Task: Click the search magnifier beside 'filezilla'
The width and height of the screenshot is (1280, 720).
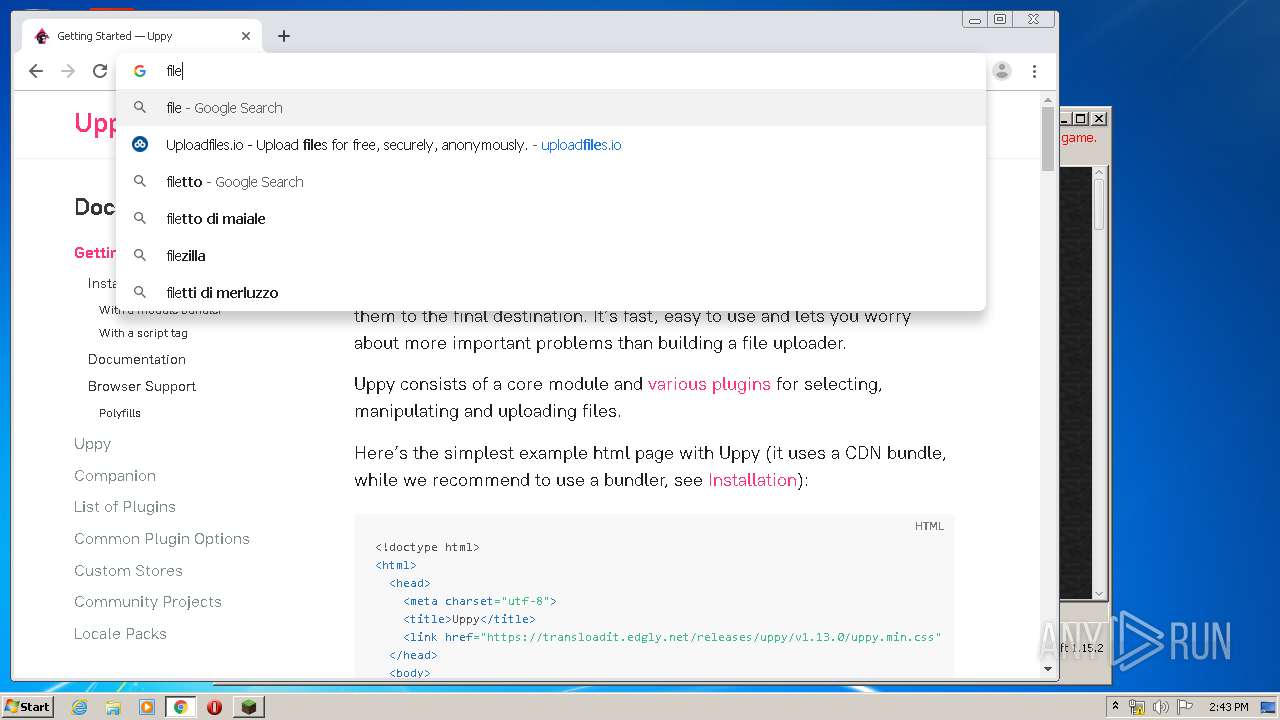Action: [140, 256]
